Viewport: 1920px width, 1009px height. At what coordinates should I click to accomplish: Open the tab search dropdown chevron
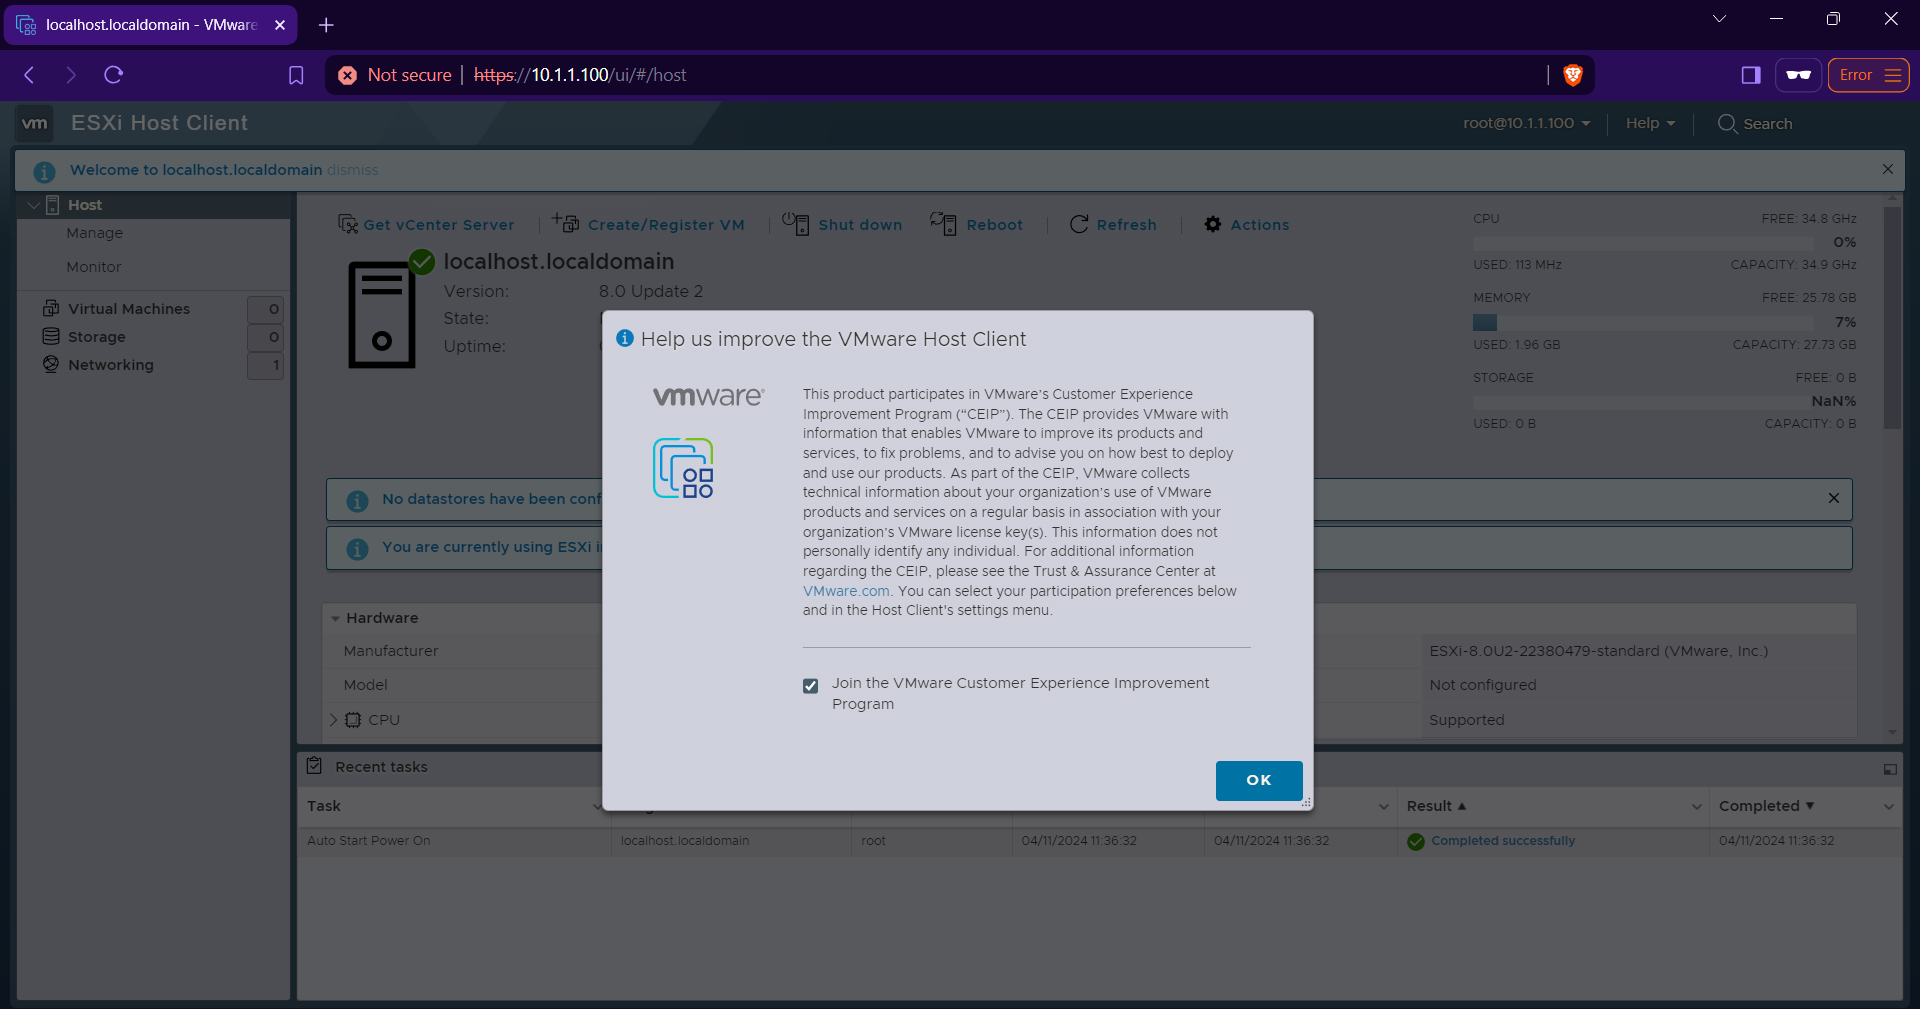[x=1719, y=19]
